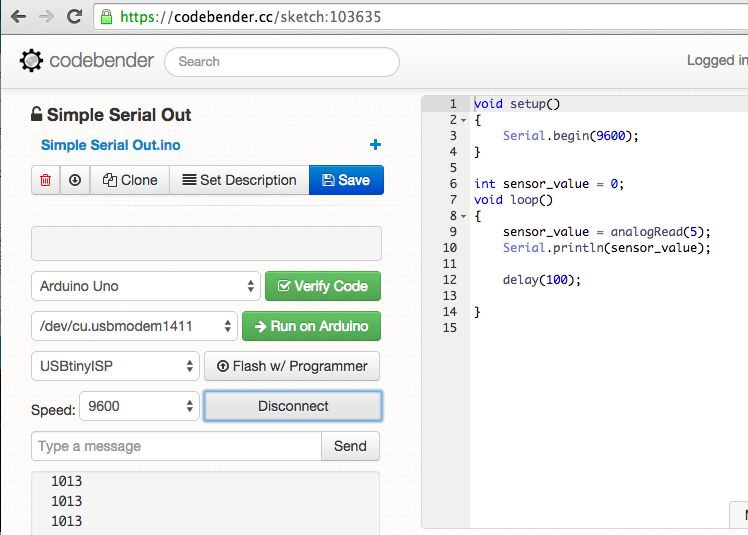Disconnect the serial monitor
The width and height of the screenshot is (748, 535).
(x=292, y=406)
